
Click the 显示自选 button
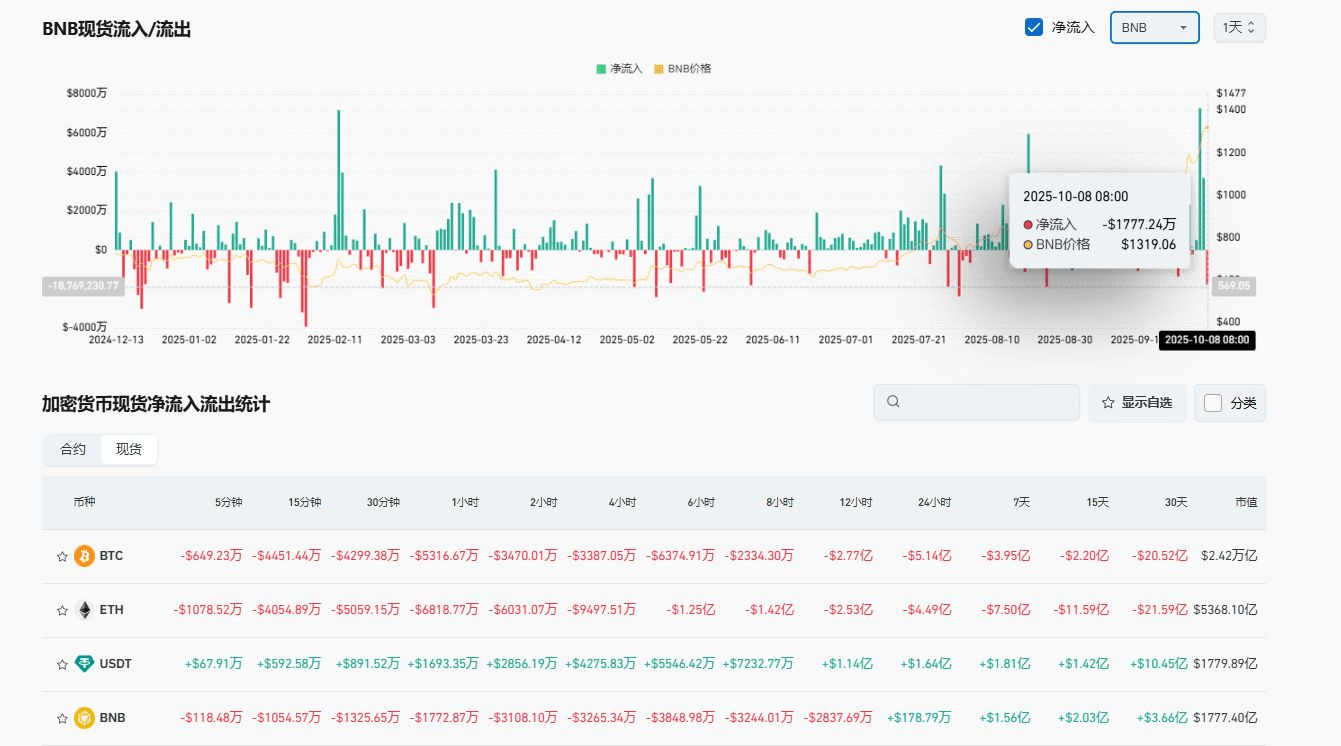[x=1137, y=402]
